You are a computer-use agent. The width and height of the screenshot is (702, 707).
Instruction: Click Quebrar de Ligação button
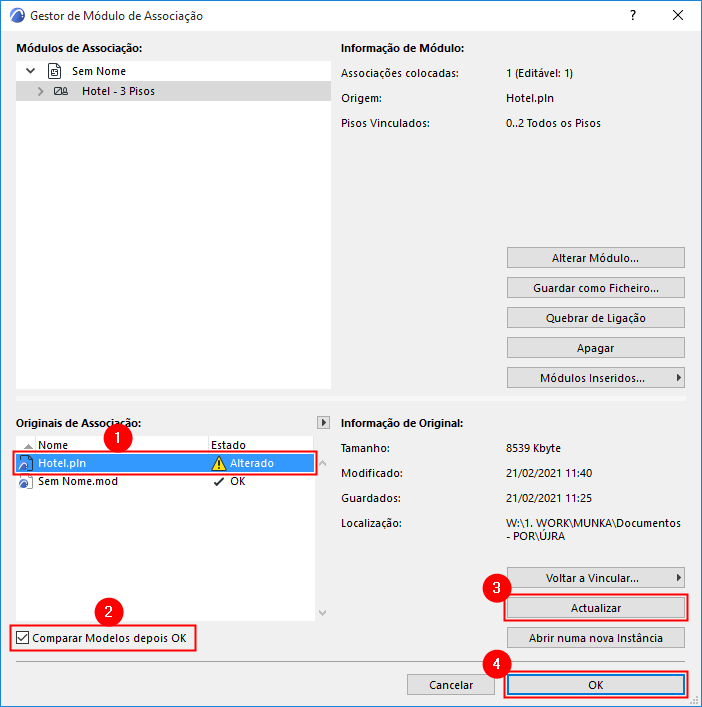(595, 318)
